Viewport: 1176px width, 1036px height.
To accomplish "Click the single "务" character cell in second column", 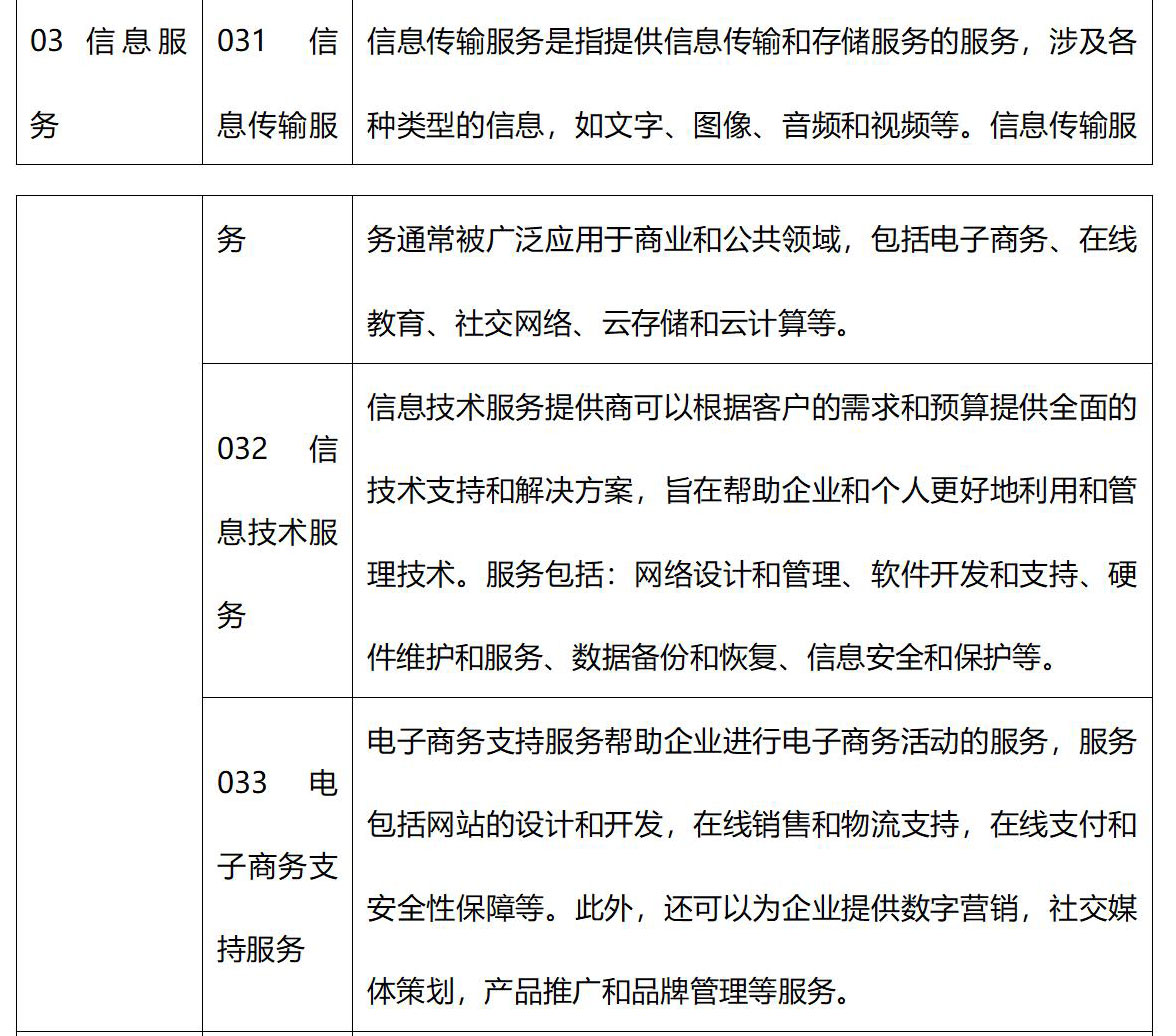I will 231,241.
